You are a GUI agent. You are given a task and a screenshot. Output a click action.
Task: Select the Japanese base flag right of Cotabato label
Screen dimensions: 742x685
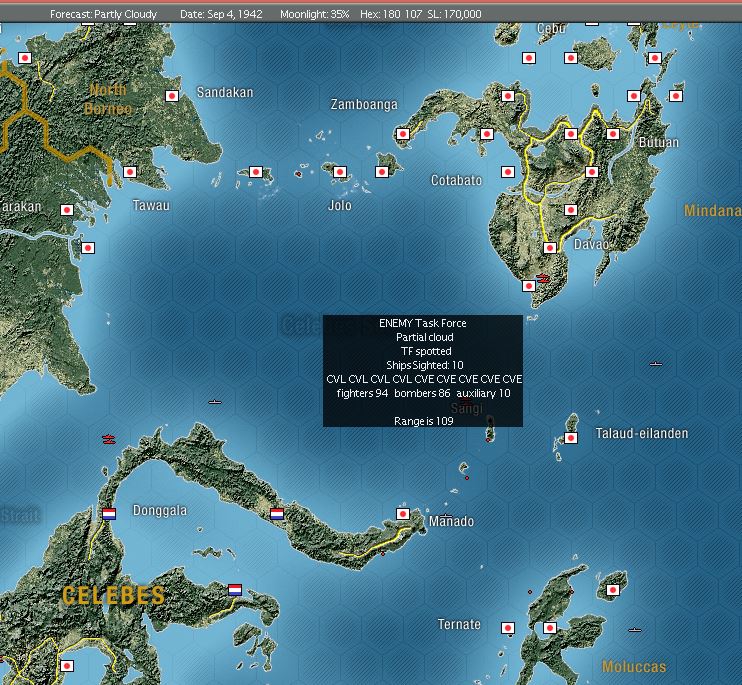pyautogui.click(x=508, y=172)
